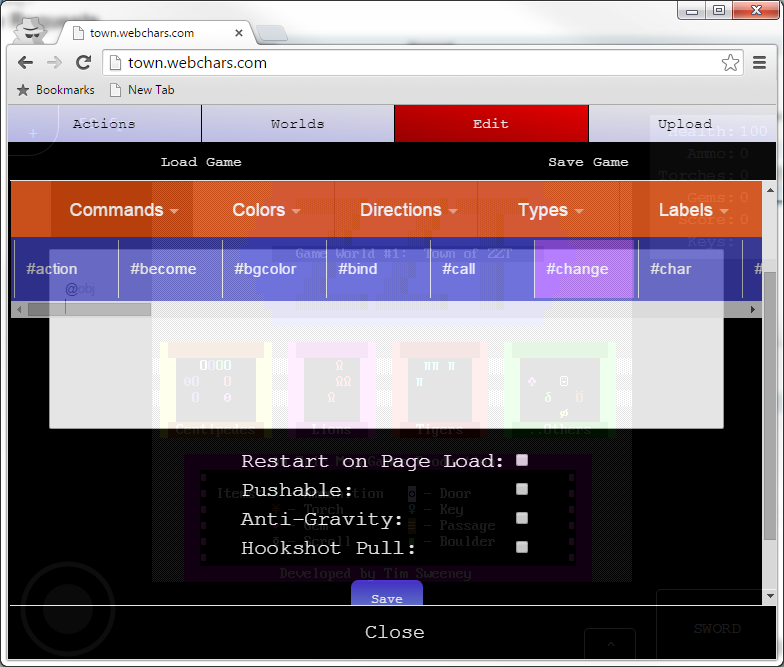
Task: Click Close at the bottom
Action: click(x=394, y=632)
